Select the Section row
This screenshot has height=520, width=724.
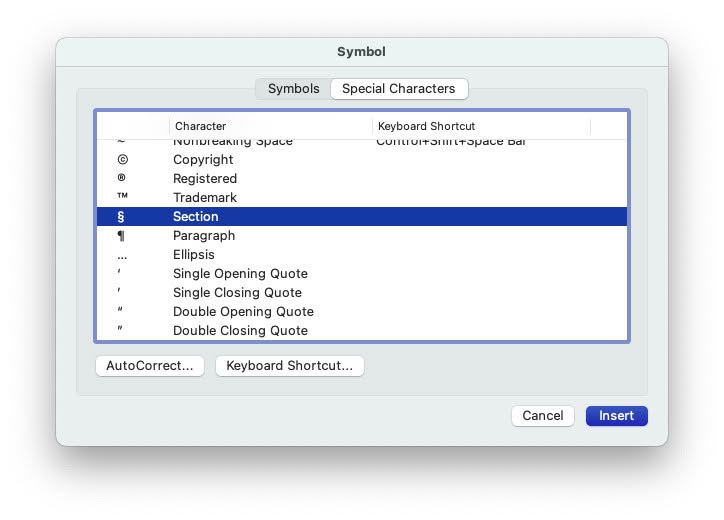(x=362, y=217)
